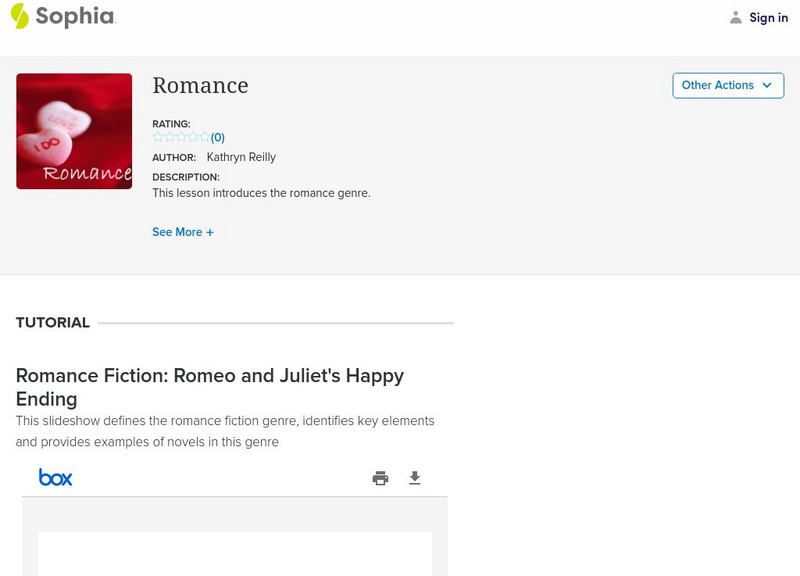Click the Romance lesson title
Screen dimensions: 800x576
200,86
